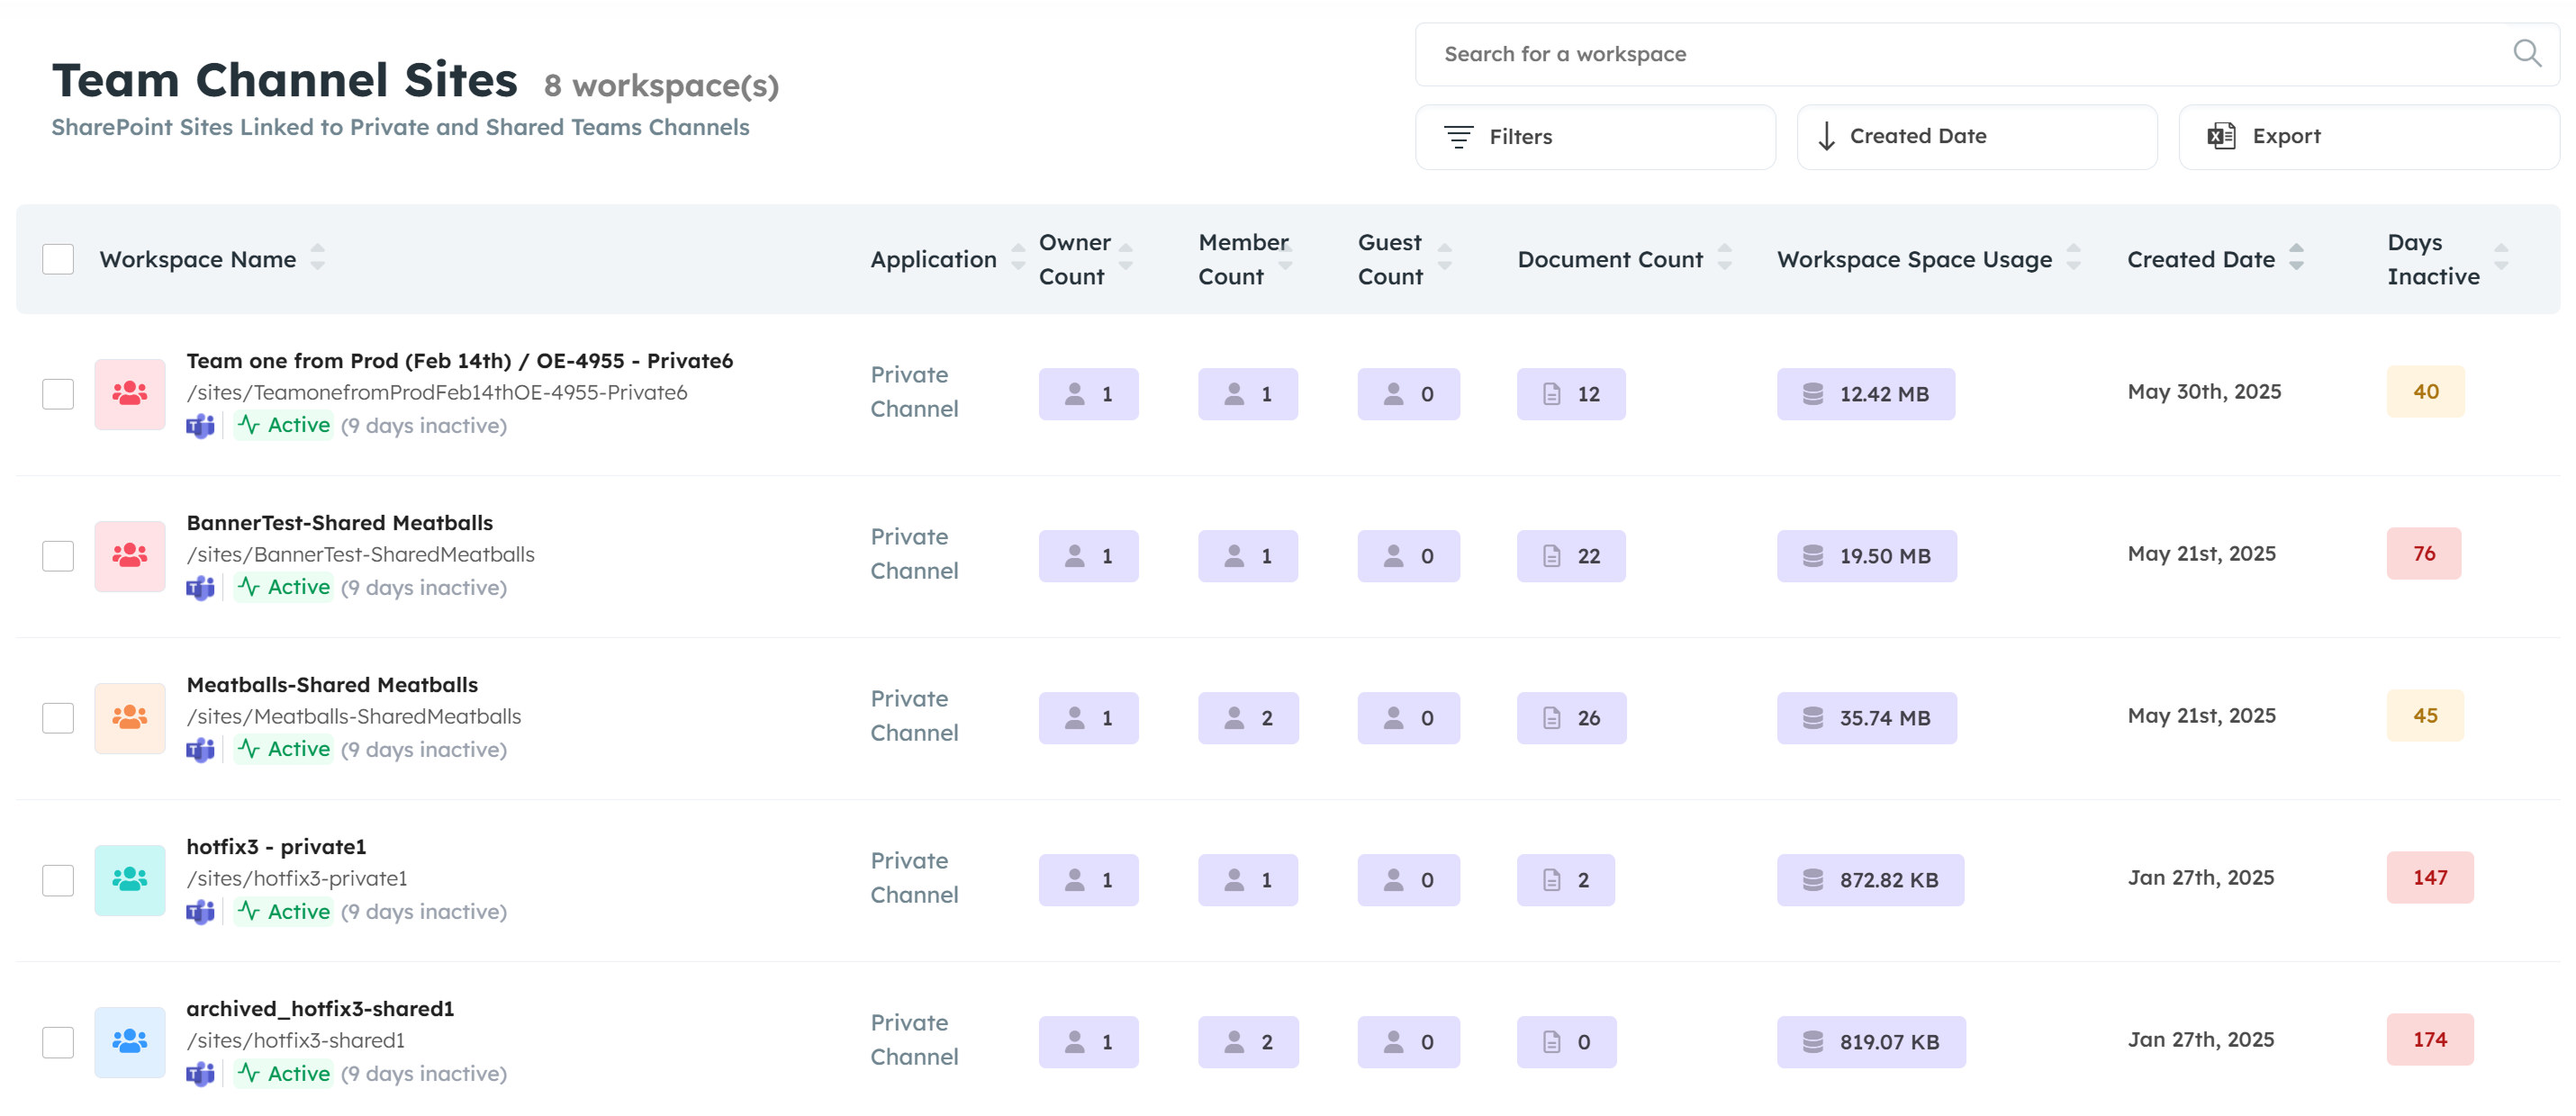Sort by Created Date column header arrows
Viewport: 2576px width, 1116px height.
(2297, 258)
